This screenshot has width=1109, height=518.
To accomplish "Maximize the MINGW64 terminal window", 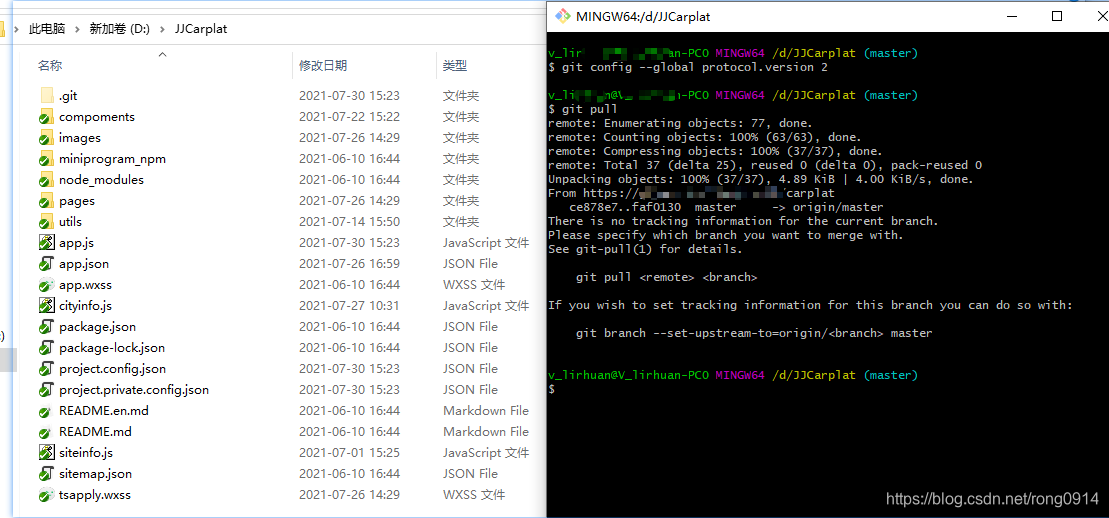I will click(1057, 16).
